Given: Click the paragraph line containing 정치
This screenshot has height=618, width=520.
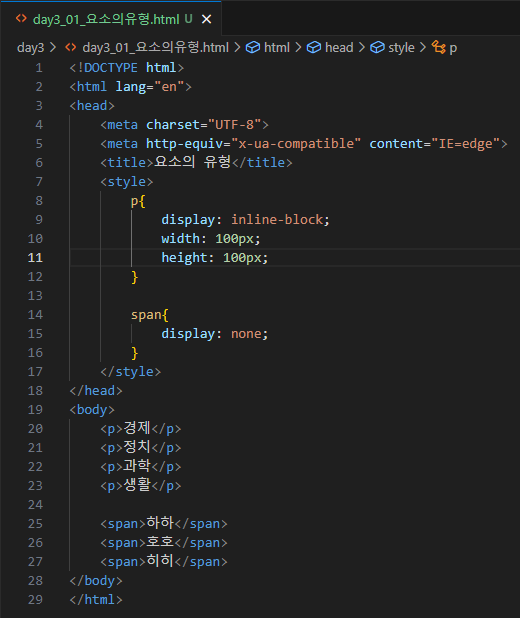Looking at the screenshot, I should point(141,447).
